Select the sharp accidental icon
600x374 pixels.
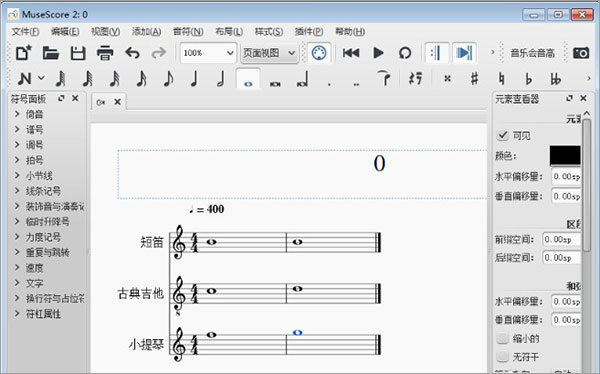point(474,79)
